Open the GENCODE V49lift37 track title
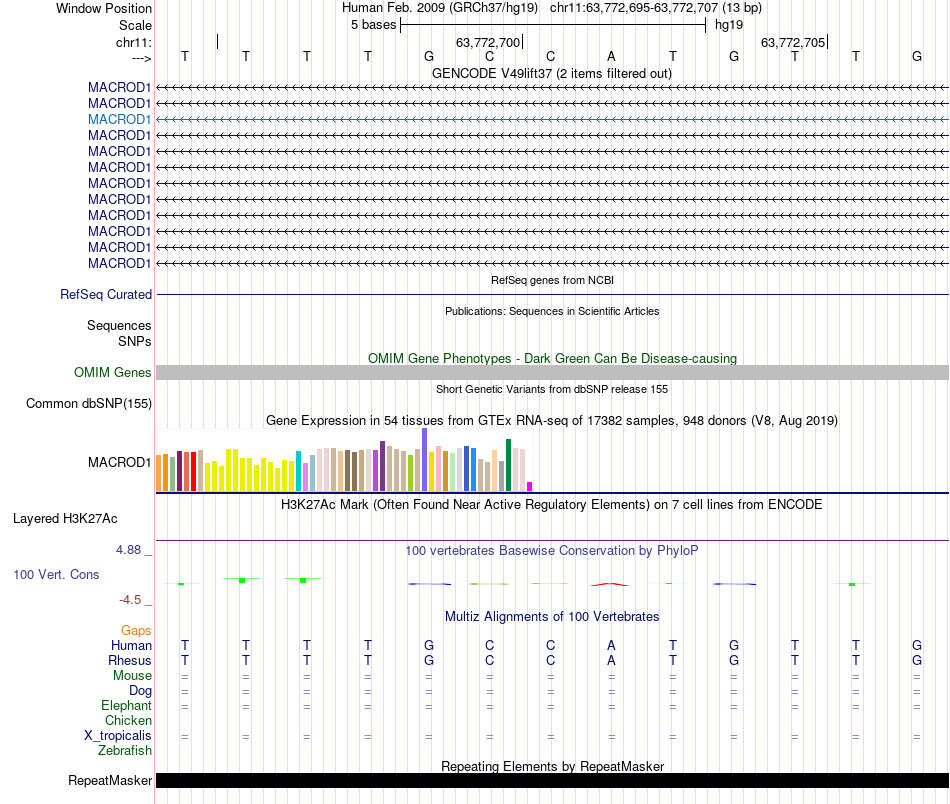The height and width of the screenshot is (804, 950). point(551,73)
